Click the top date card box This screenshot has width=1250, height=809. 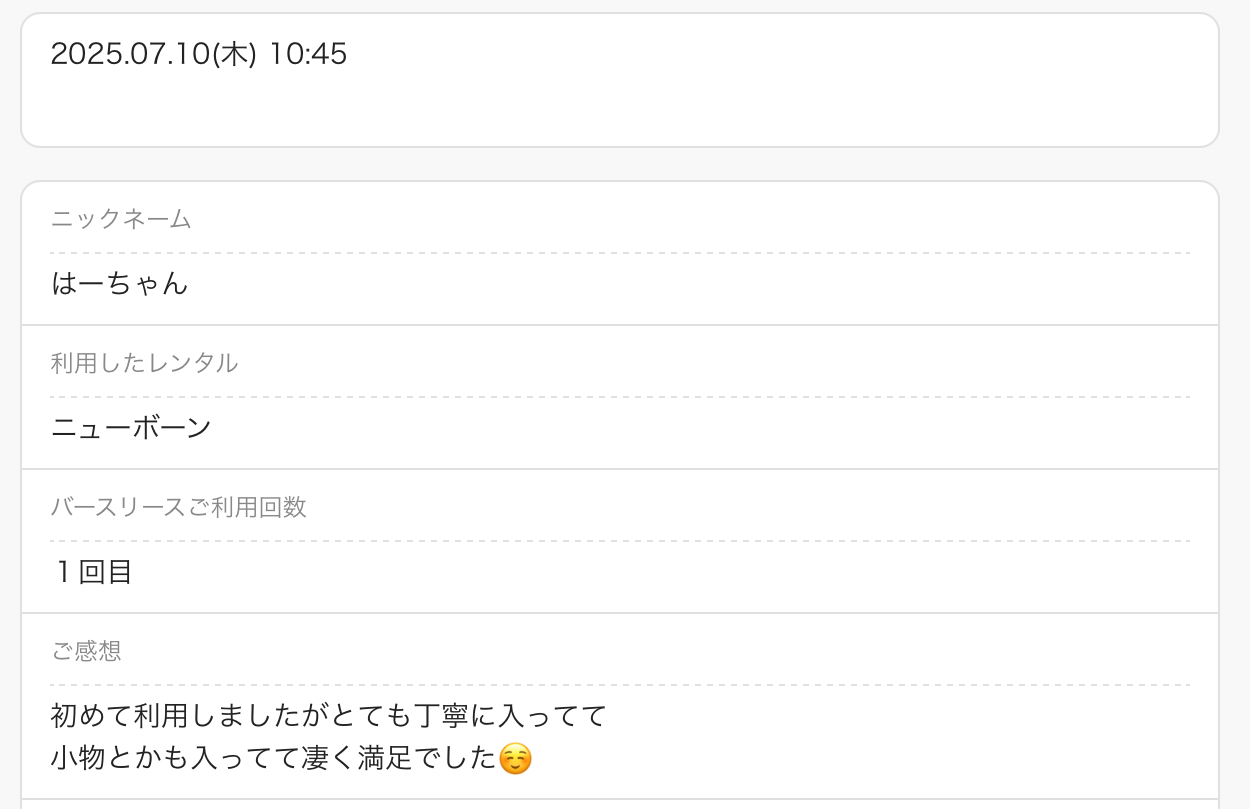click(x=620, y=80)
